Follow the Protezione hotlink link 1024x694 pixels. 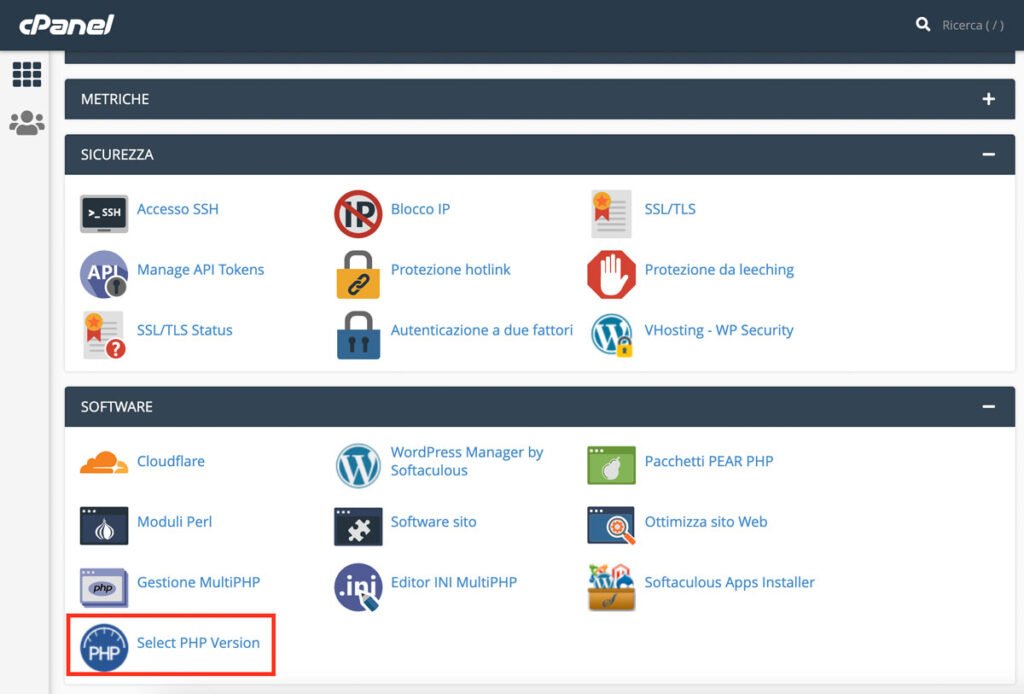click(x=451, y=270)
